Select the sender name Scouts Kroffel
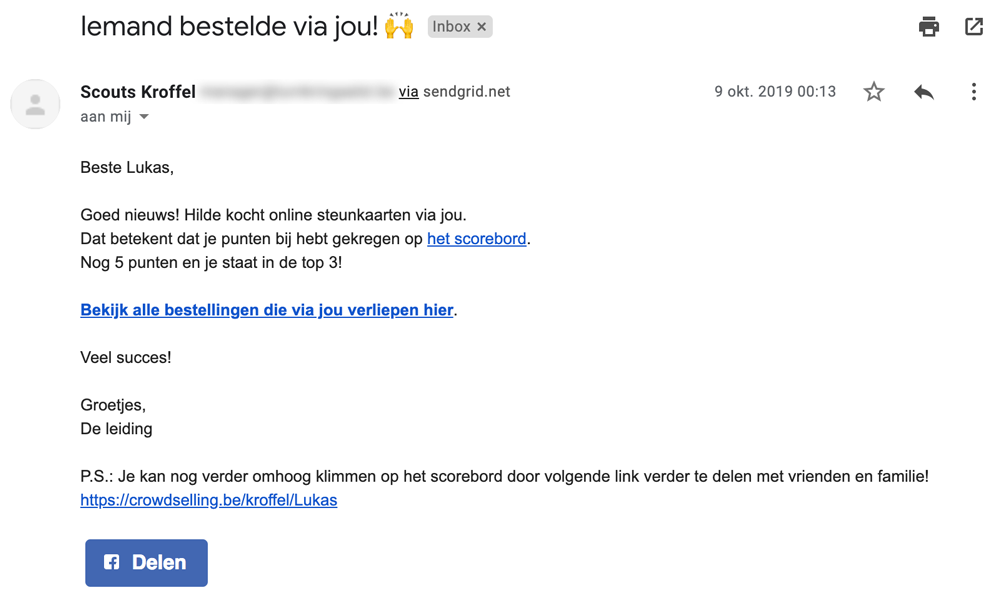 pos(138,92)
